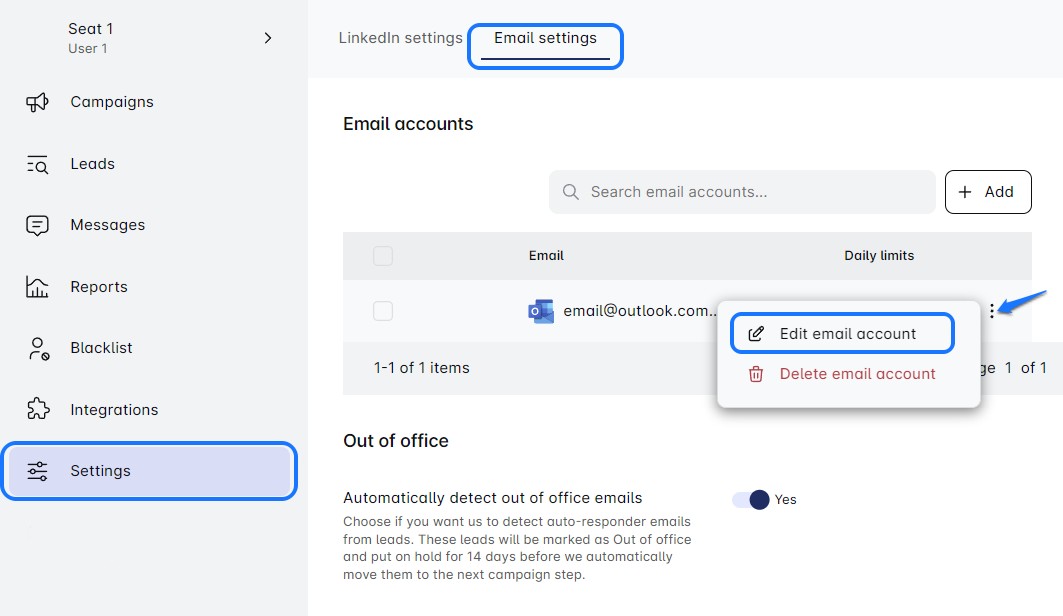Disable automatic out of office detection toggle
The width and height of the screenshot is (1063, 616).
pos(751,499)
